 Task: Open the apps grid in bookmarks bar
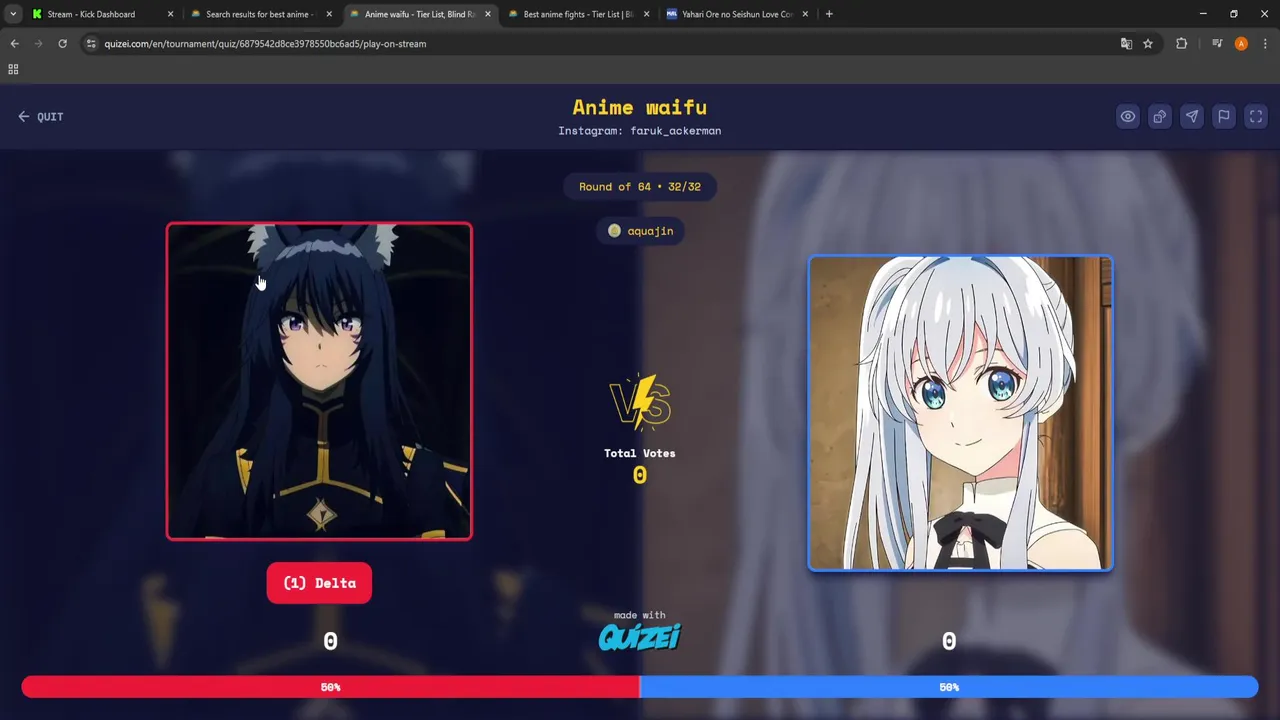coord(13,69)
